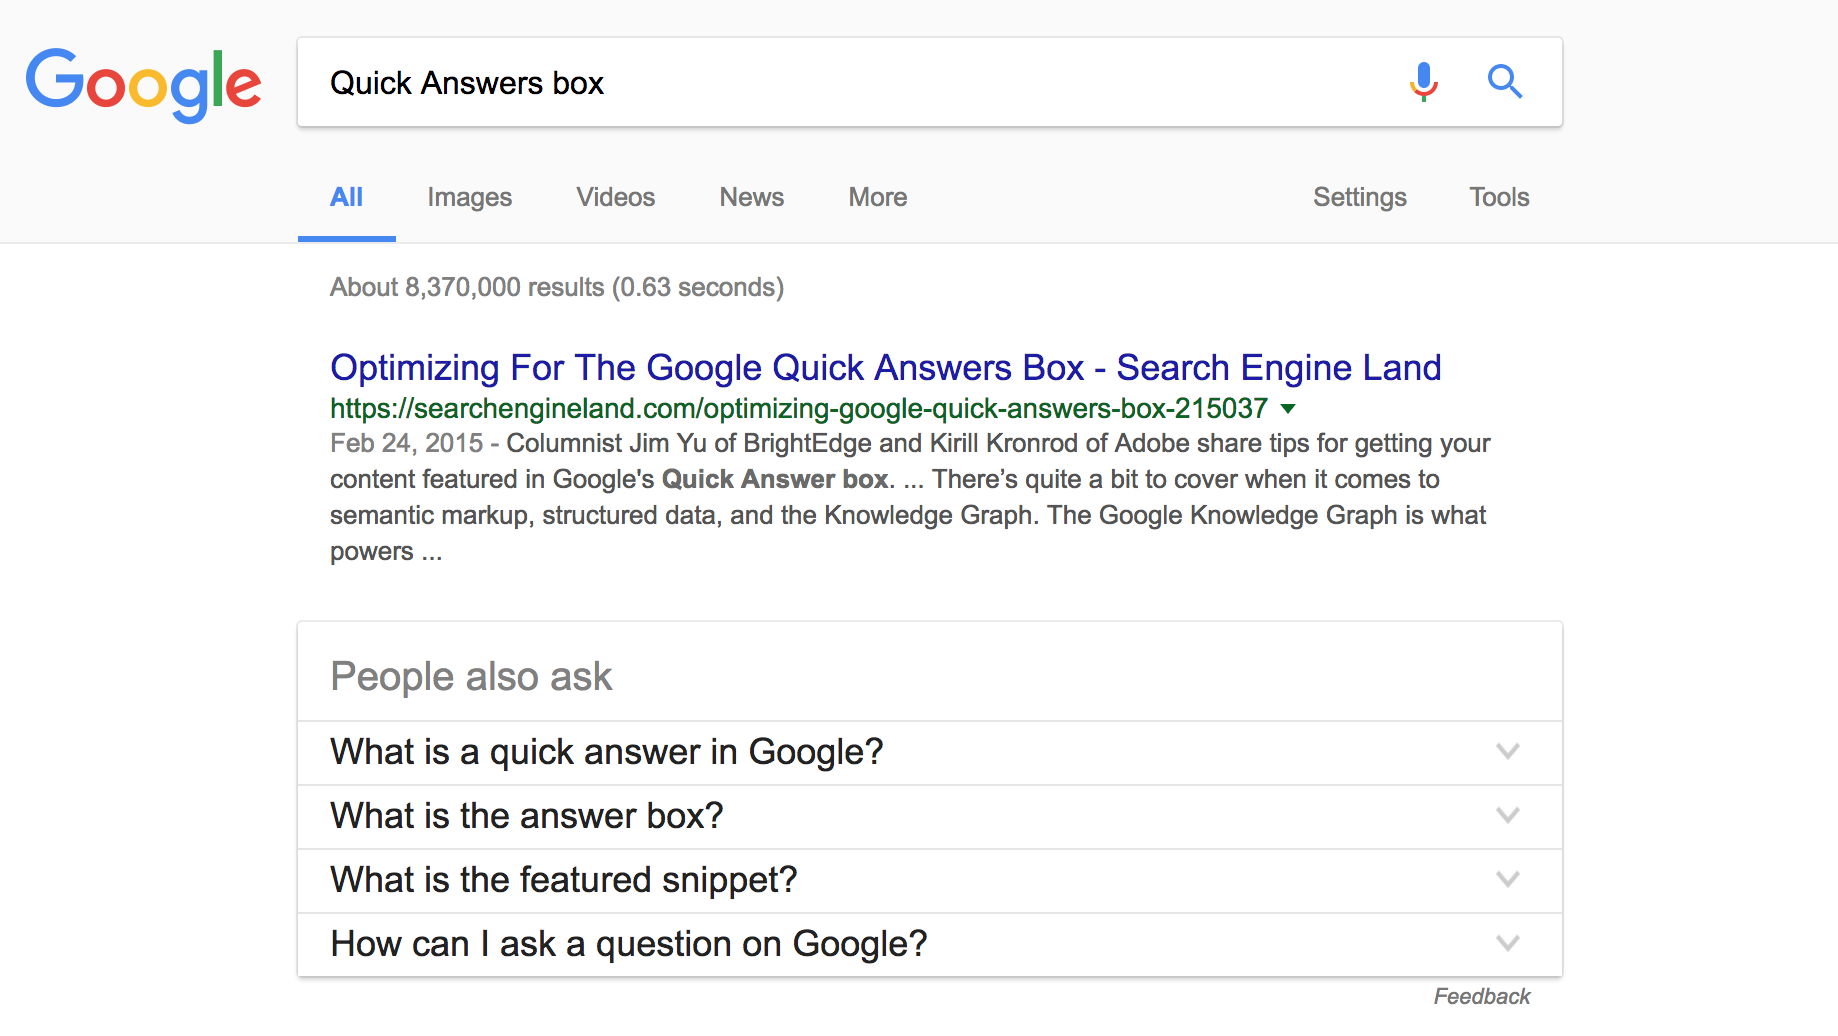Image resolution: width=1838 pixels, height=1036 pixels.
Task: Open the green arrow next to searchengineland URL
Action: pos(1288,409)
